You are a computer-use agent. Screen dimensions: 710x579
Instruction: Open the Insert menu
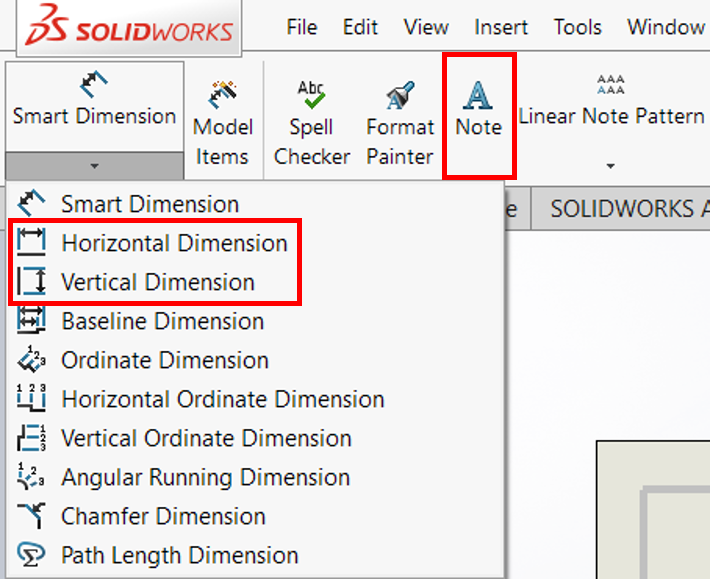tap(501, 27)
